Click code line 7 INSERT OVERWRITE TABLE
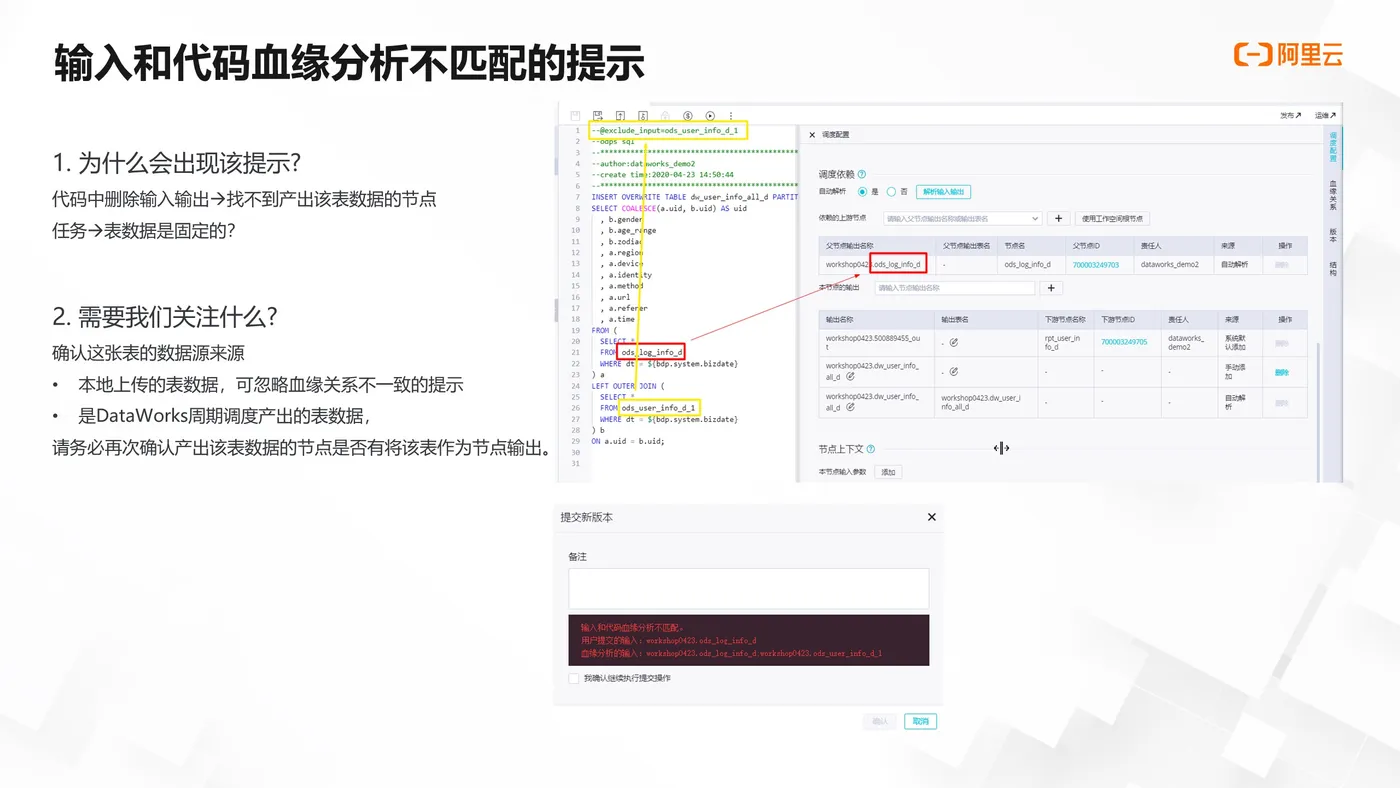1400x788 pixels. click(694, 197)
